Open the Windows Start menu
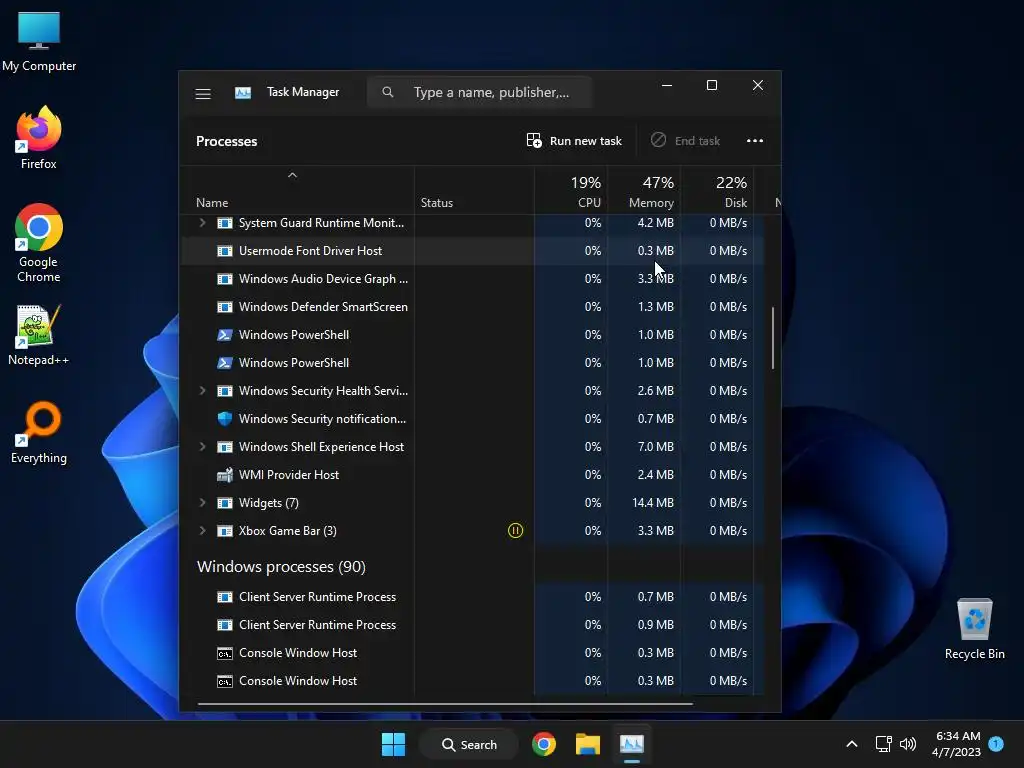 [x=393, y=744]
